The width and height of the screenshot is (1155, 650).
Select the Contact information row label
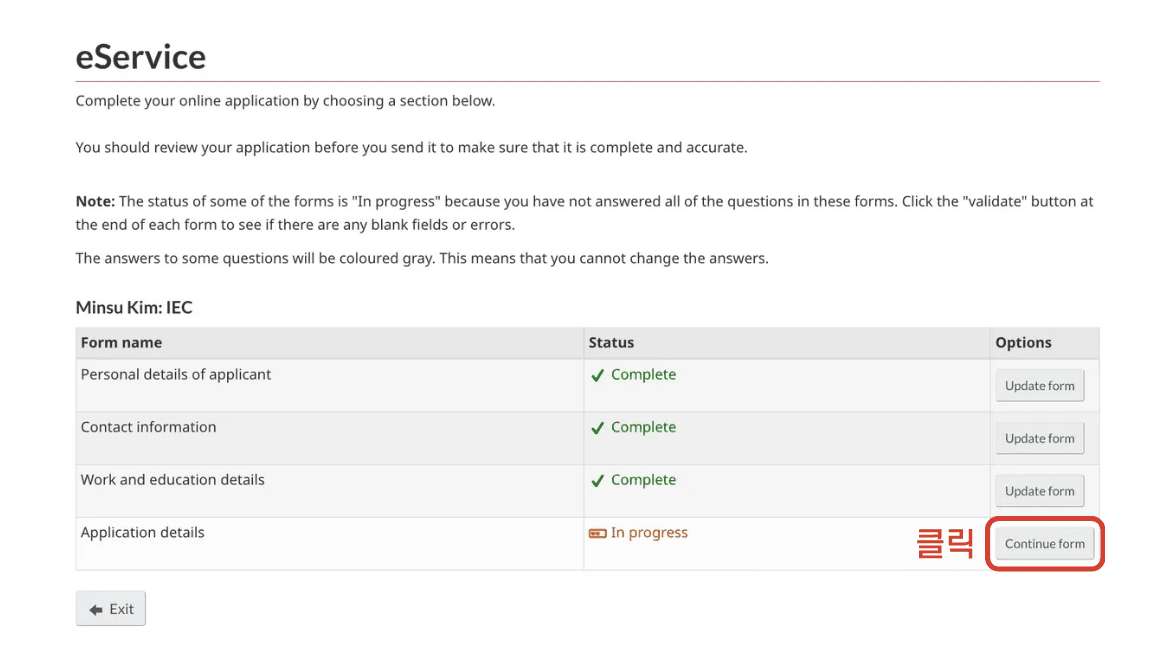pyautogui.click(x=148, y=427)
